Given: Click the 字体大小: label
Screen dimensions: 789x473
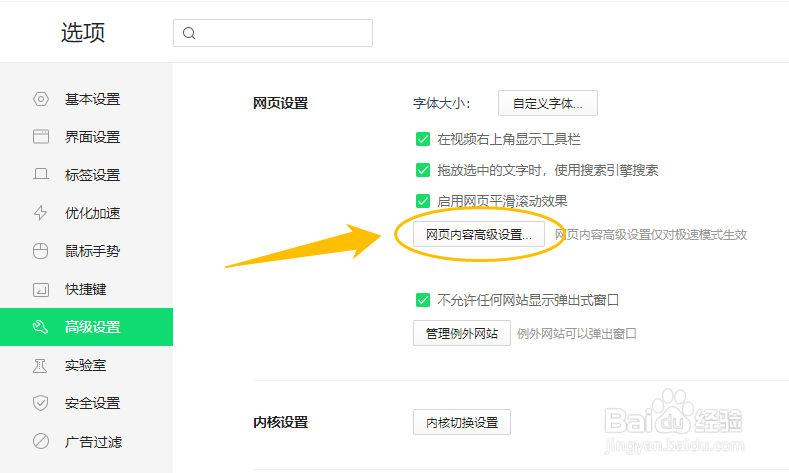Looking at the screenshot, I should click(442, 104).
